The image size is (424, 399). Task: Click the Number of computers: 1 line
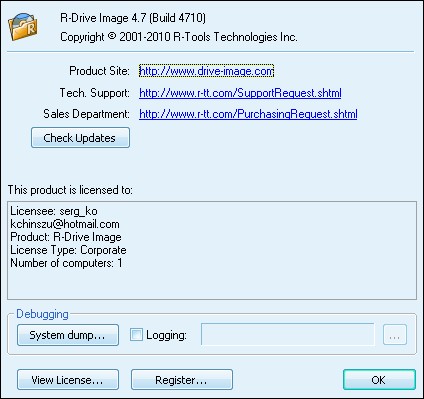66,263
